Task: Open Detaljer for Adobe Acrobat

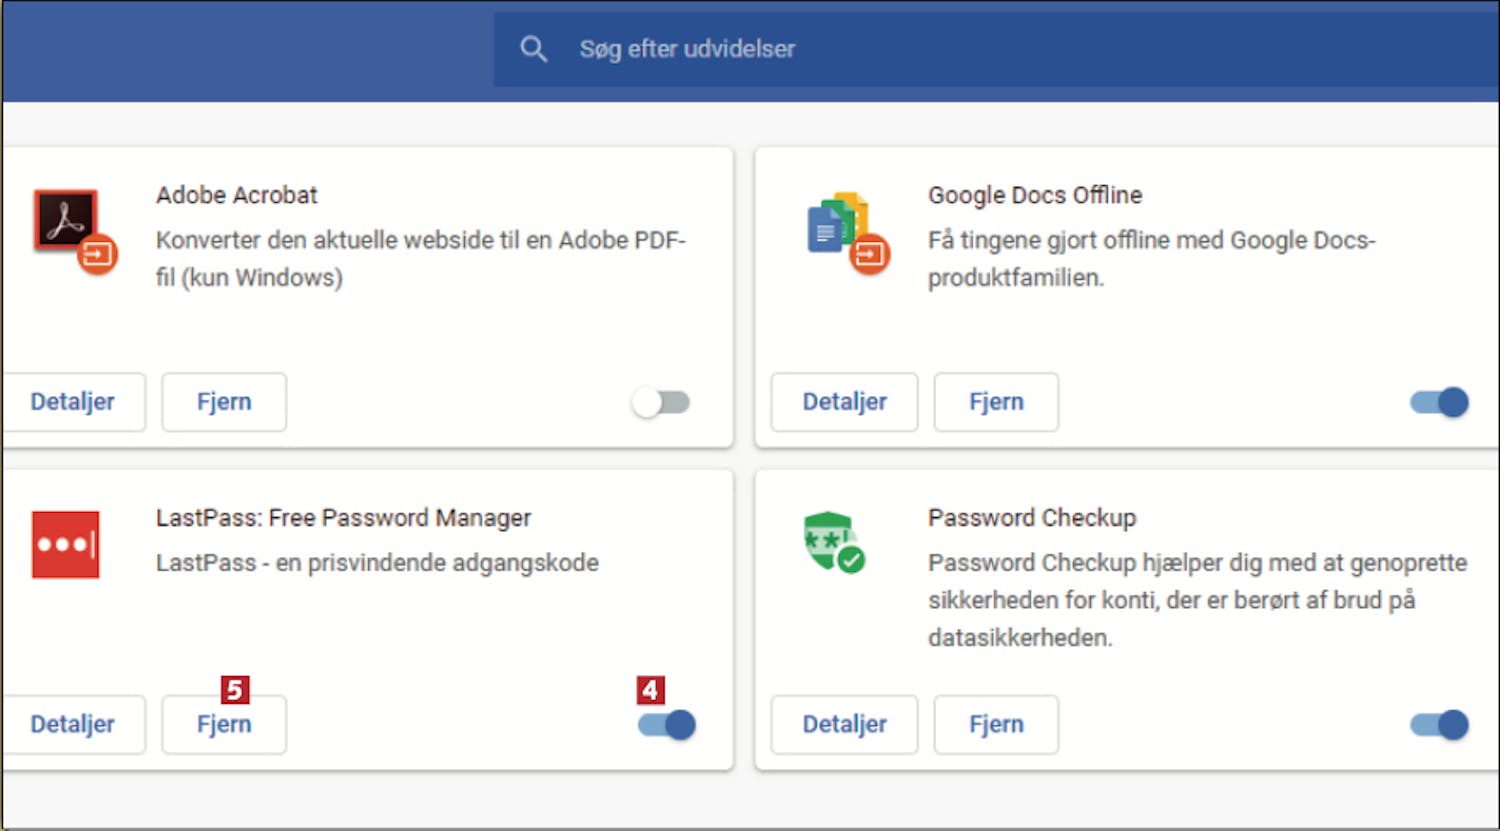Action: tap(73, 402)
